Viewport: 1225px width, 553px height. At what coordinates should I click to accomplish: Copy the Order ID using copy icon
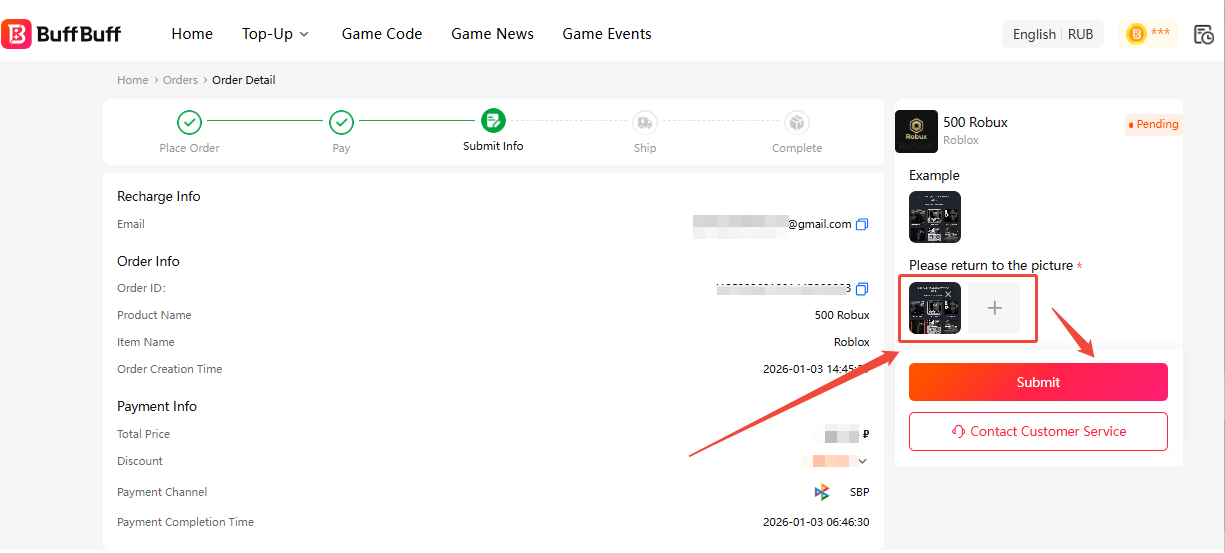[x=862, y=288]
